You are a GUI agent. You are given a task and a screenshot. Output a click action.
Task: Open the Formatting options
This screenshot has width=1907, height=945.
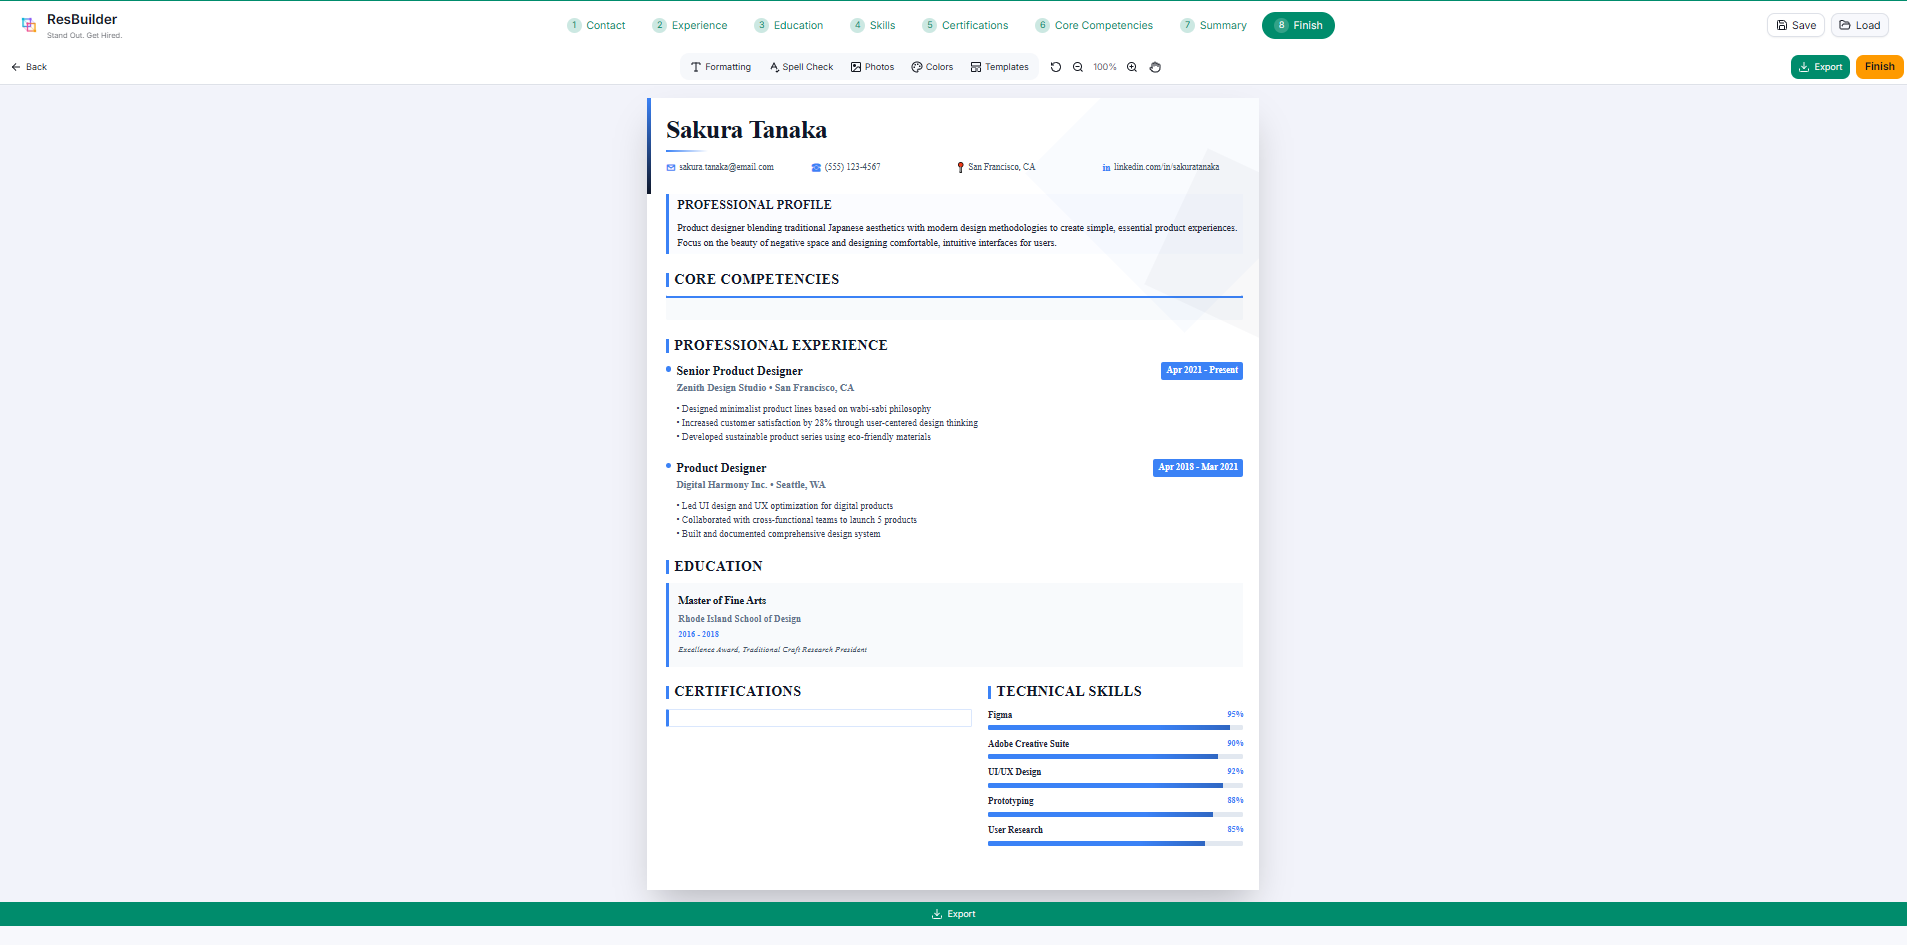tap(720, 67)
